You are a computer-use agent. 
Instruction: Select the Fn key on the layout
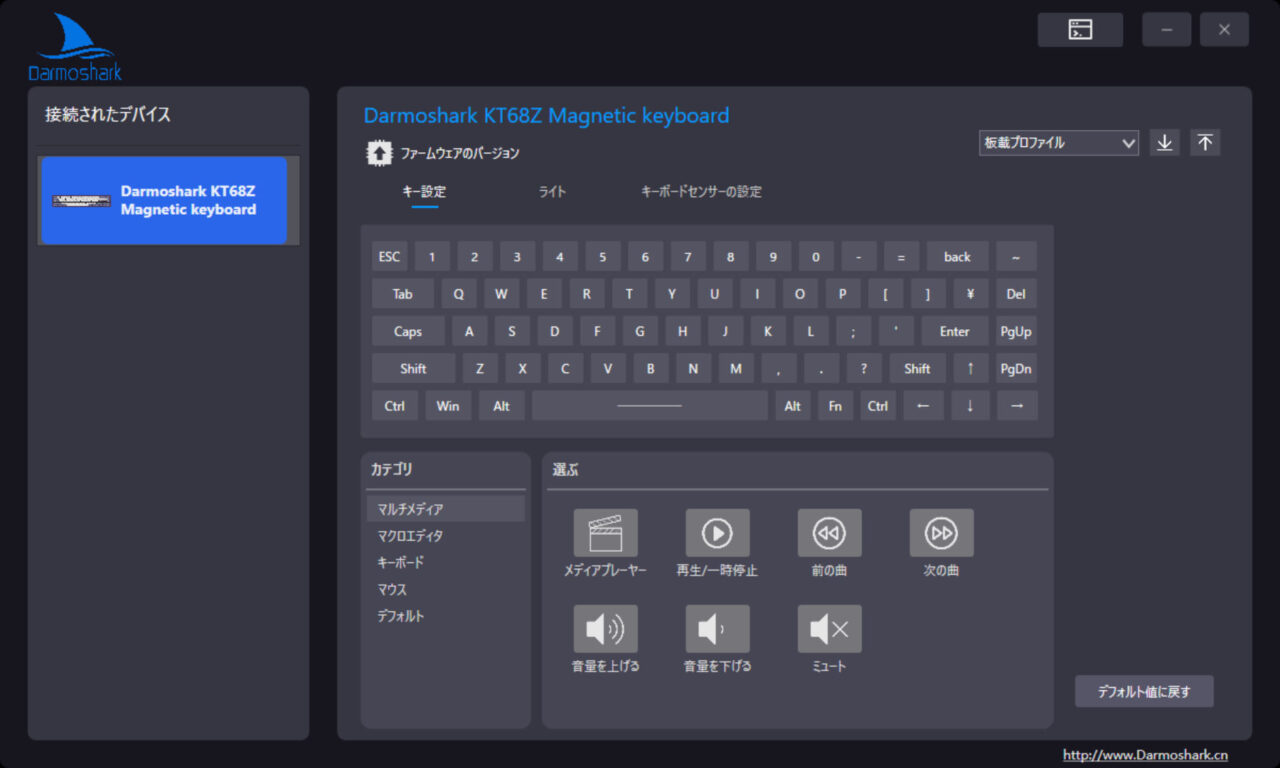[x=835, y=405]
